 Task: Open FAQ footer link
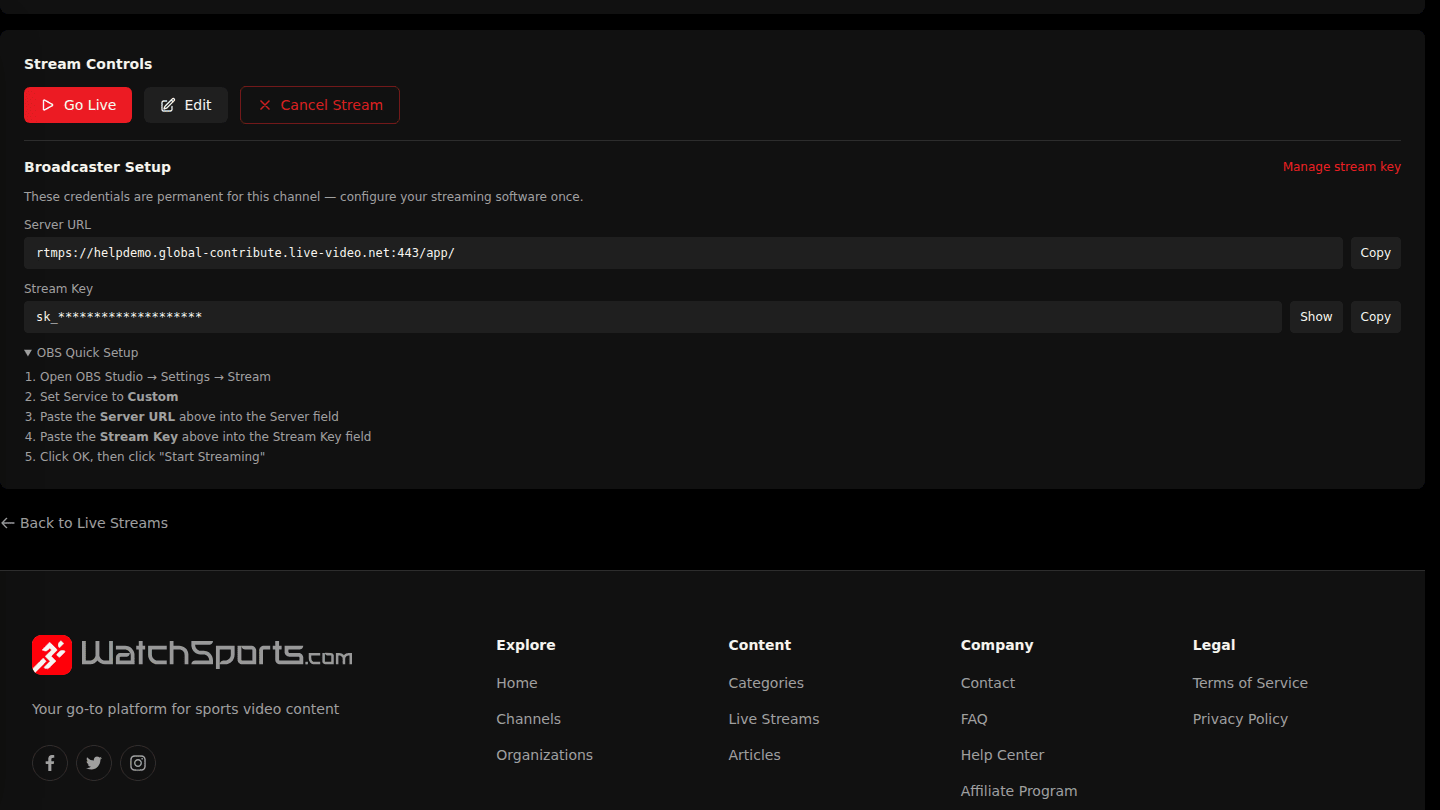coord(974,719)
